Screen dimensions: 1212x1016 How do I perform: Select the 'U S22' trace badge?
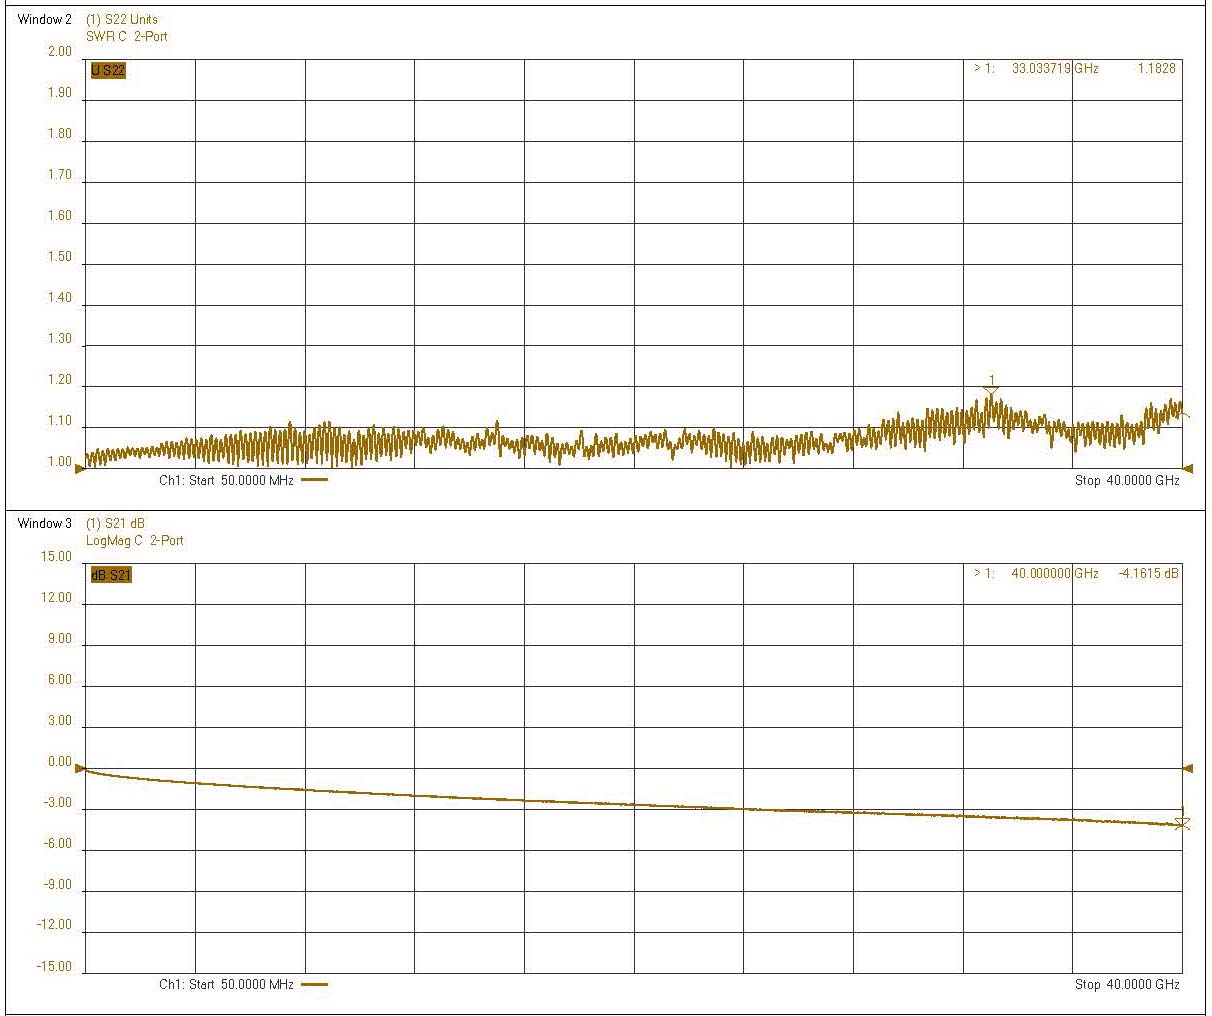pos(108,71)
